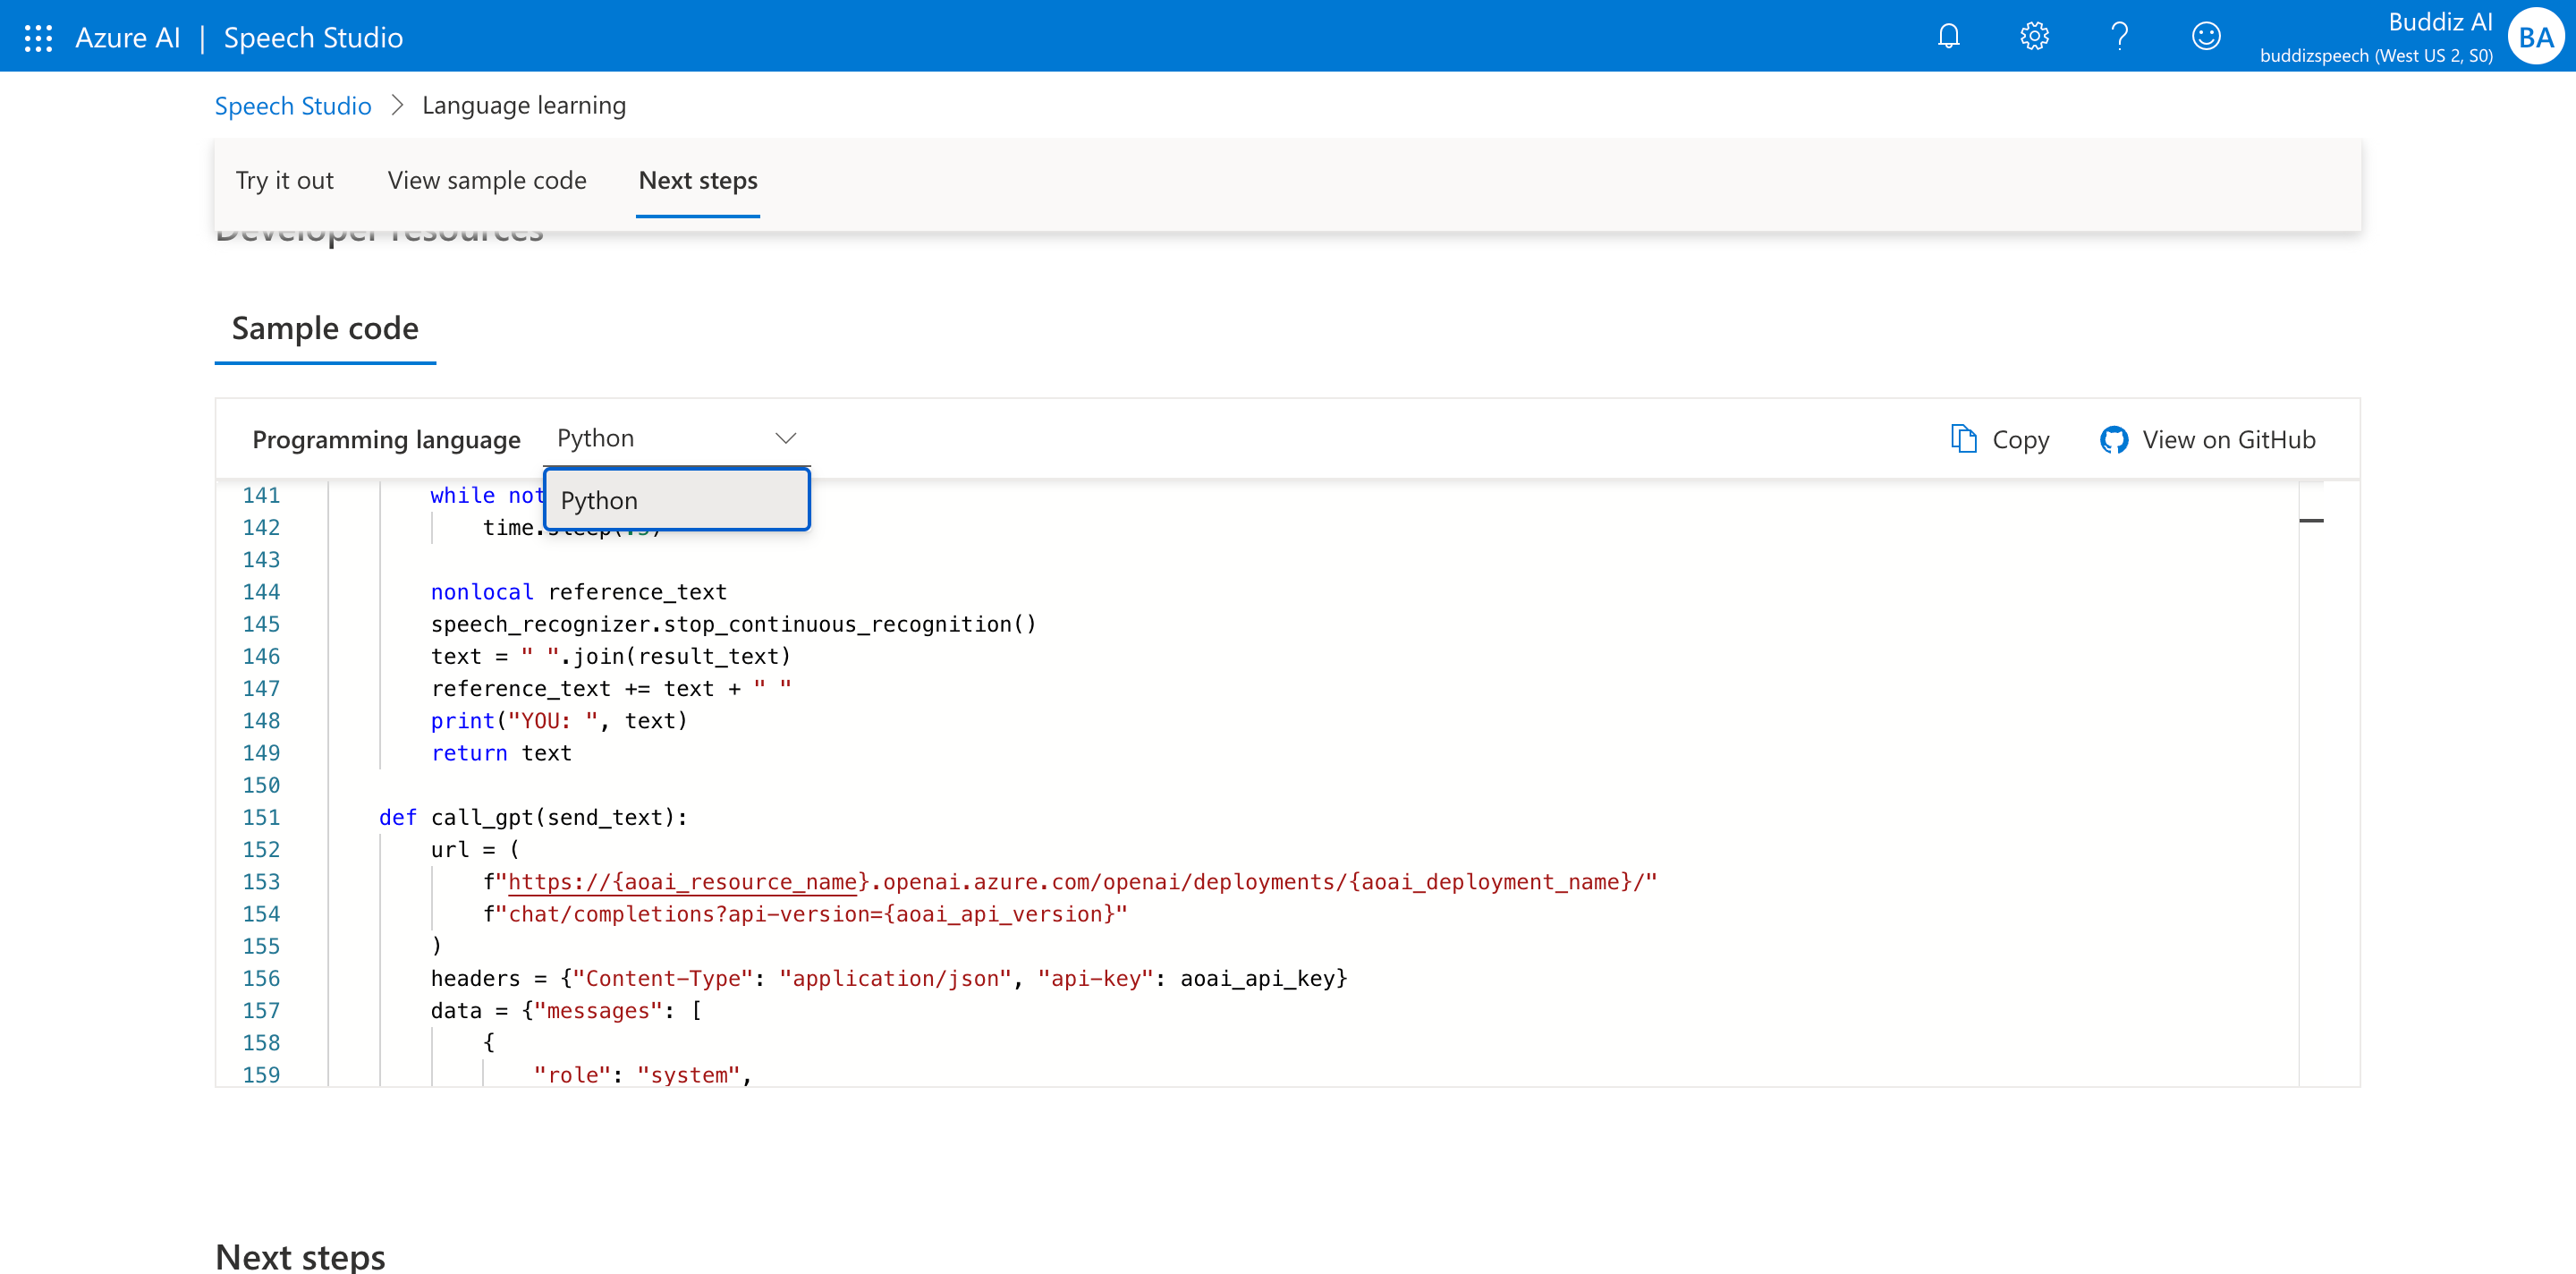Open Speech Studio breadcrumb link

(x=293, y=106)
